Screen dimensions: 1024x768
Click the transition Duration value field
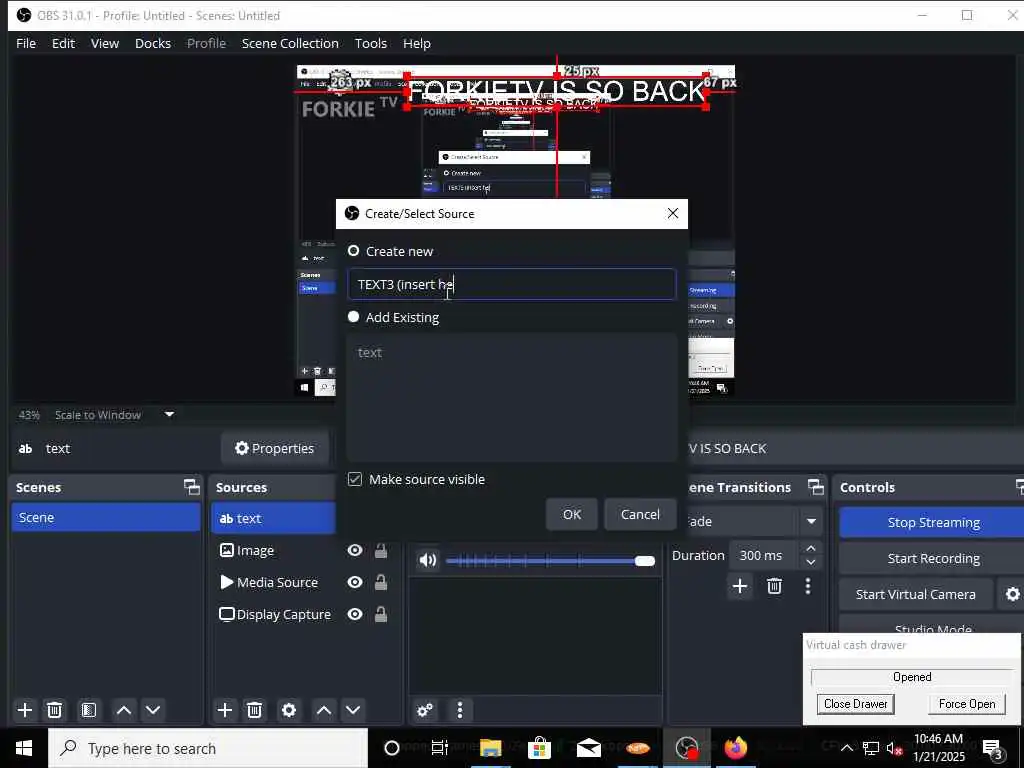click(764, 555)
